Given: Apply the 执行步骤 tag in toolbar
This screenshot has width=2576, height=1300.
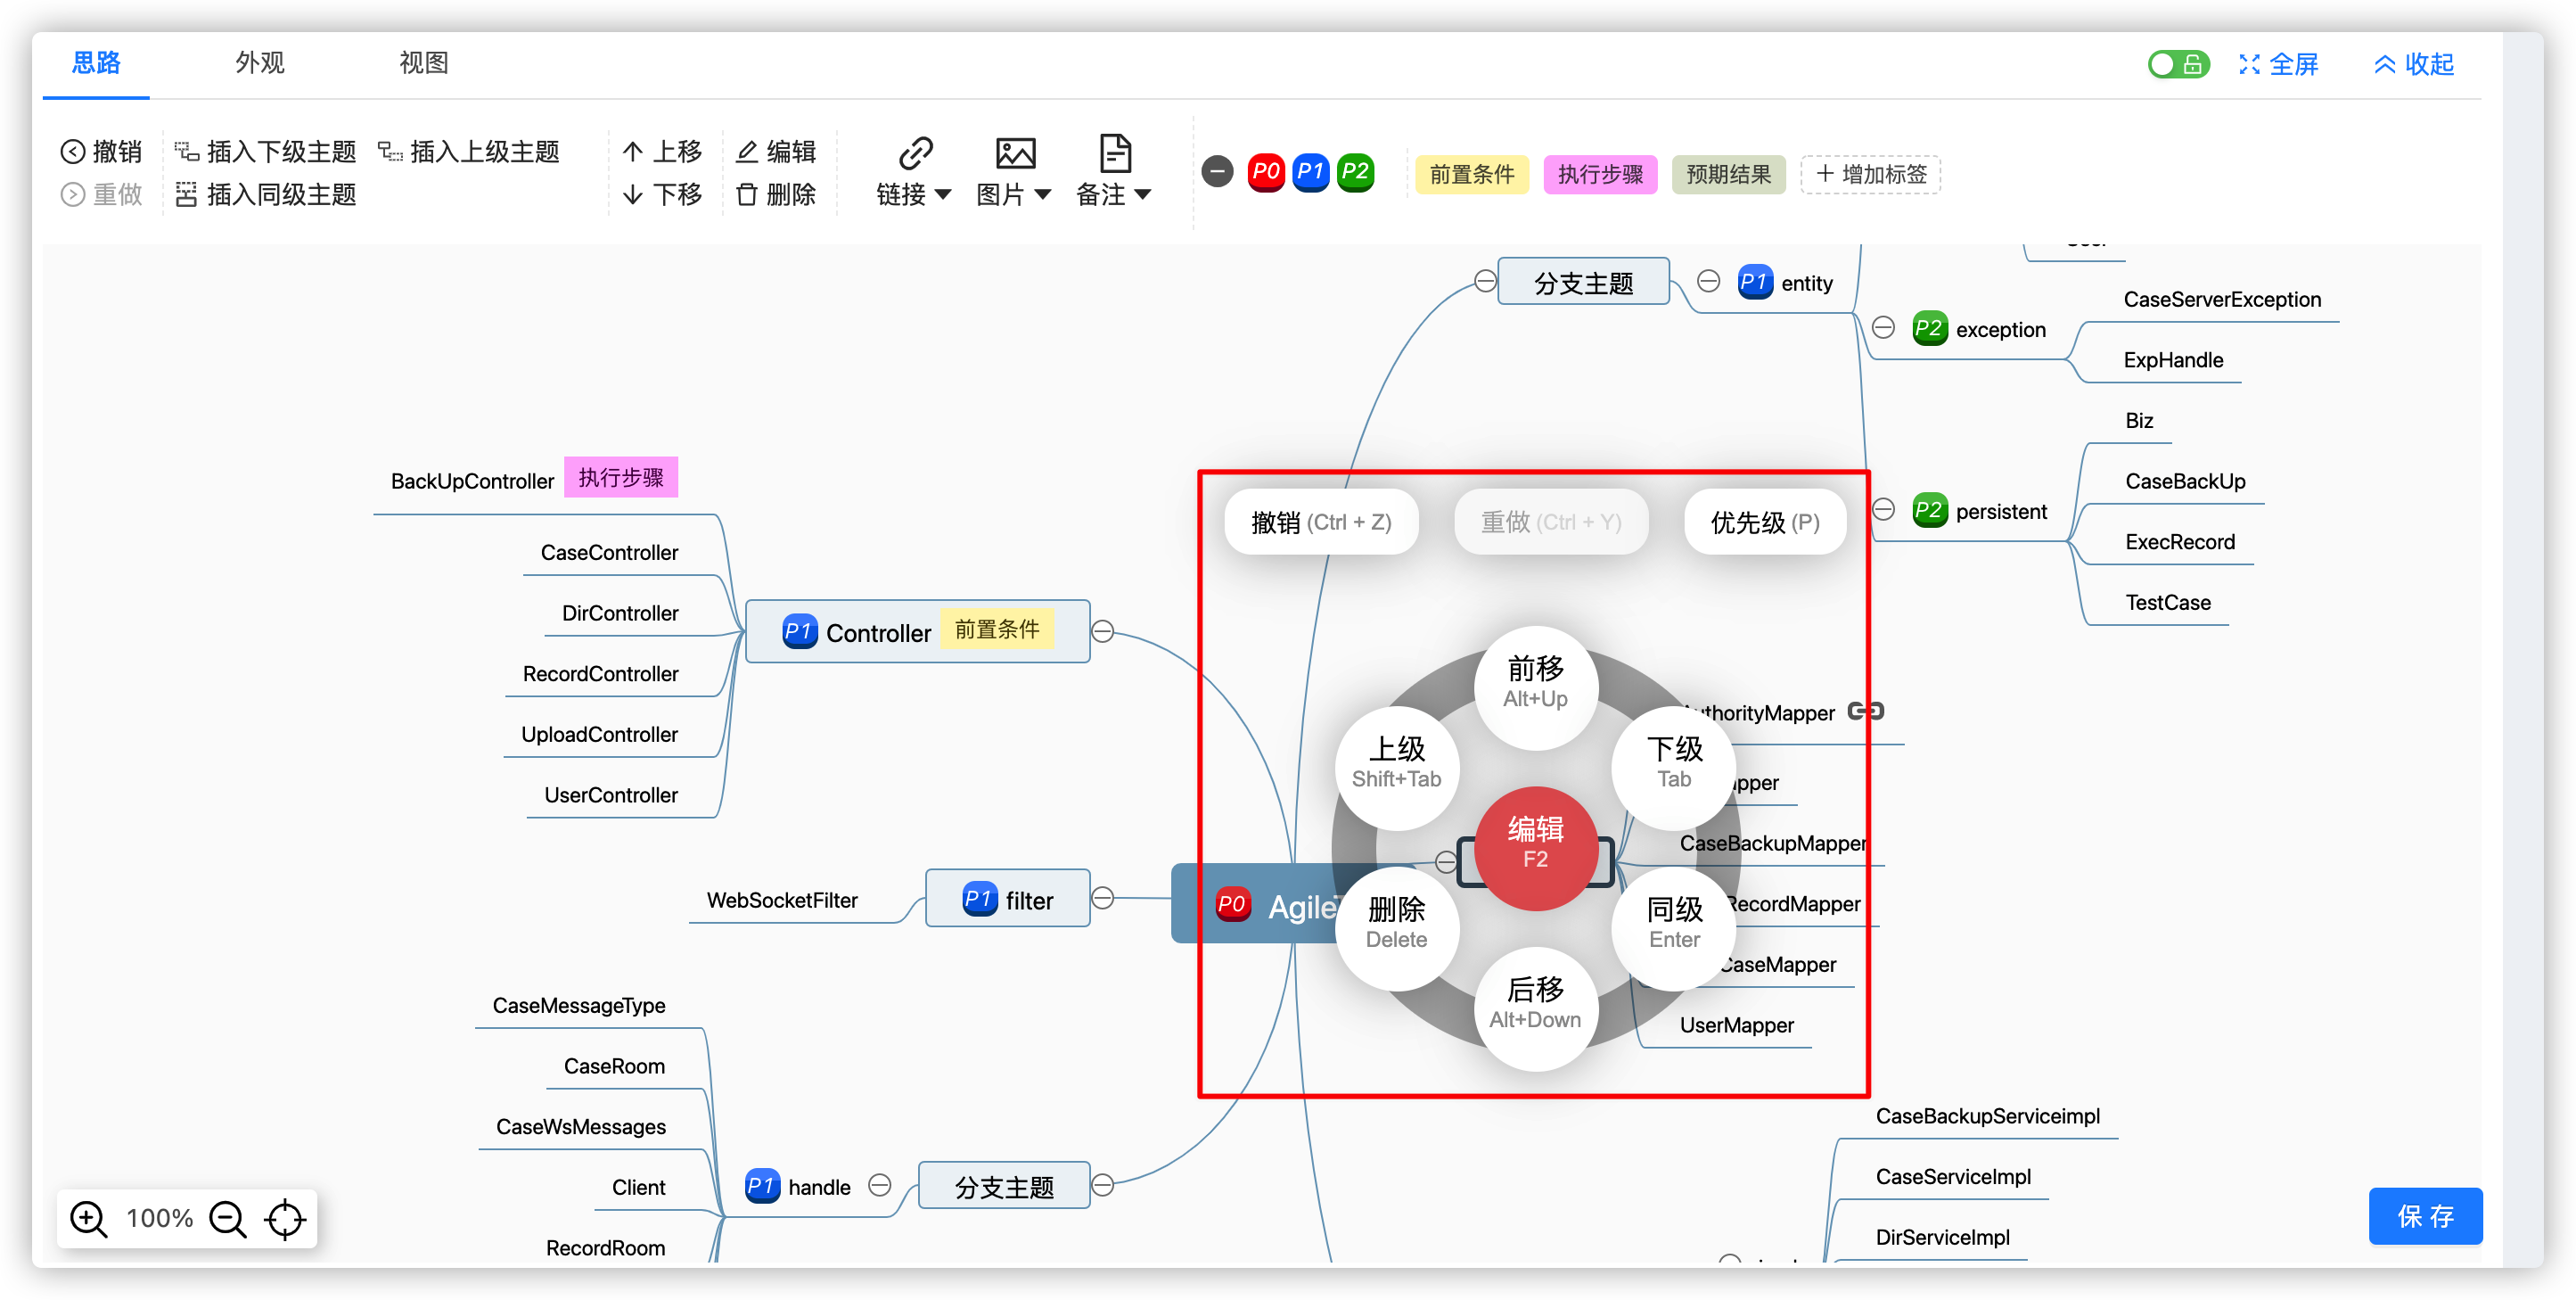Looking at the screenshot, I should [x=1600, y=174].
